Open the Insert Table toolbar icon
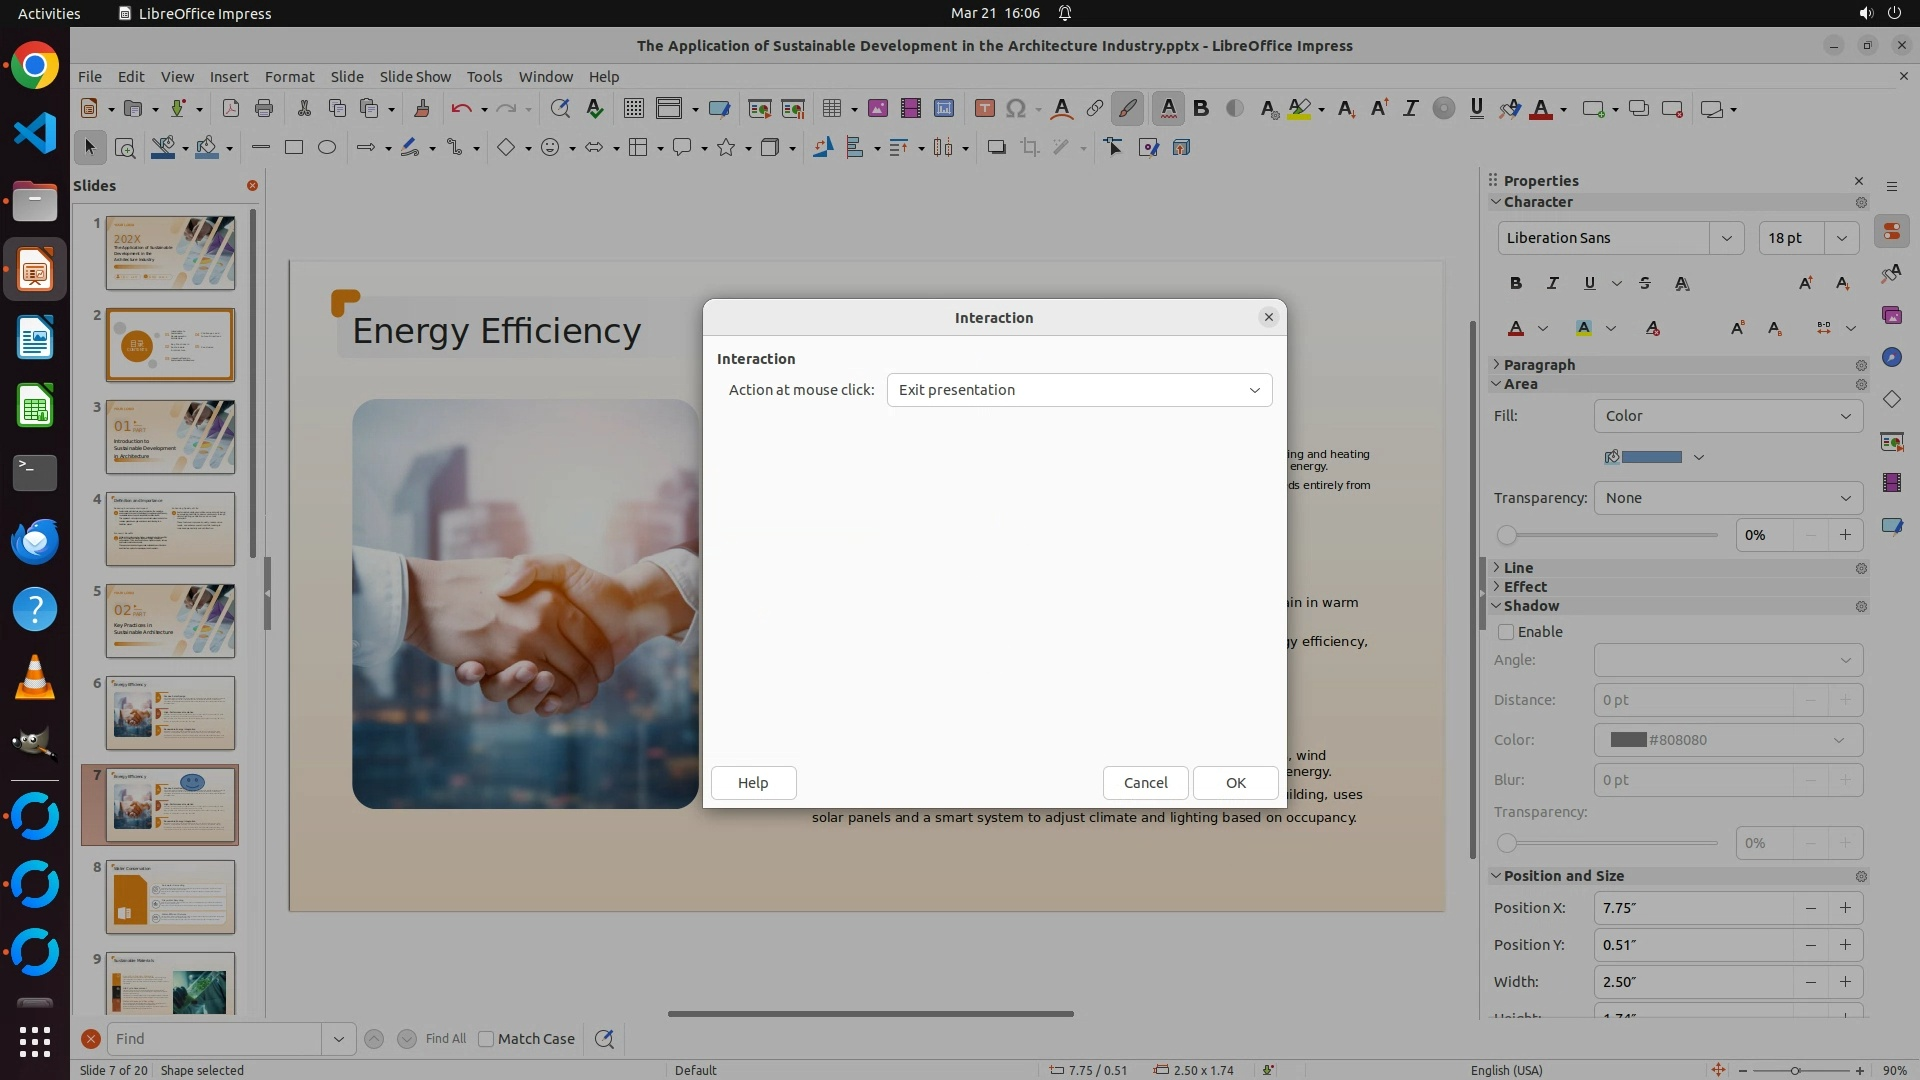 [831, 109]
